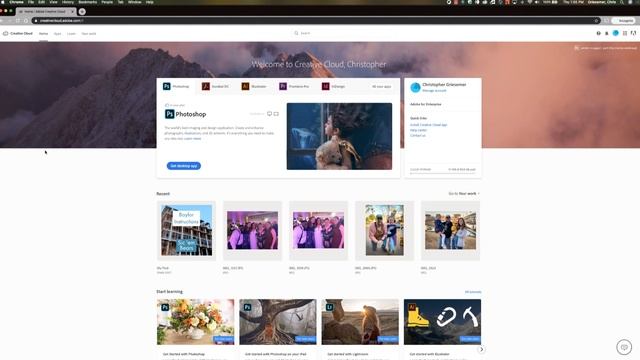Select the Learn nav tab
Screen dimensions: 640x360
[x=71, y=34]
